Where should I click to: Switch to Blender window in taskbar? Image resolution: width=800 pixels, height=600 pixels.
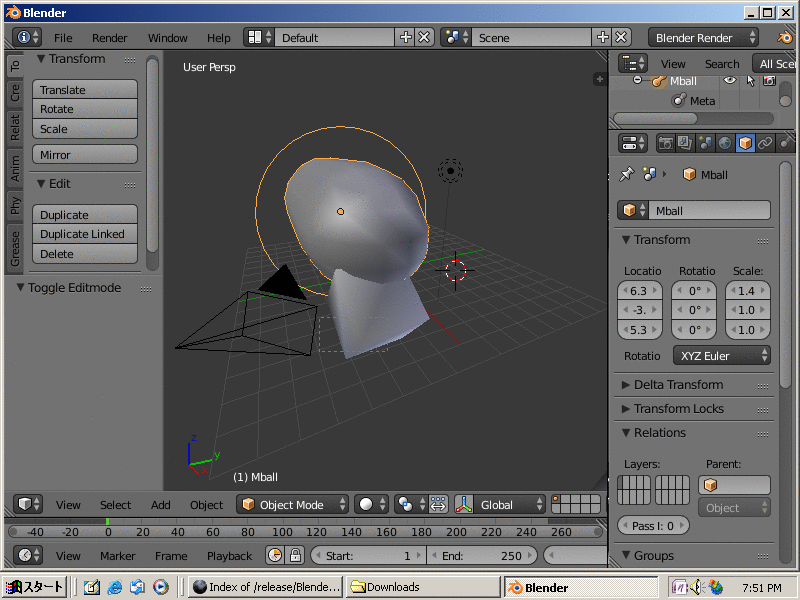coord(581,587)
